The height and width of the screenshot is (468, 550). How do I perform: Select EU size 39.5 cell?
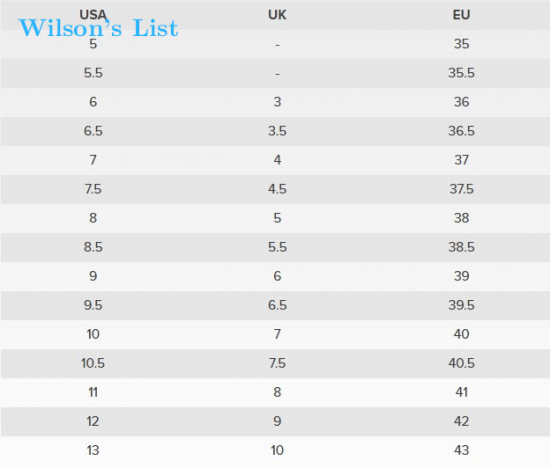(461, 305)
